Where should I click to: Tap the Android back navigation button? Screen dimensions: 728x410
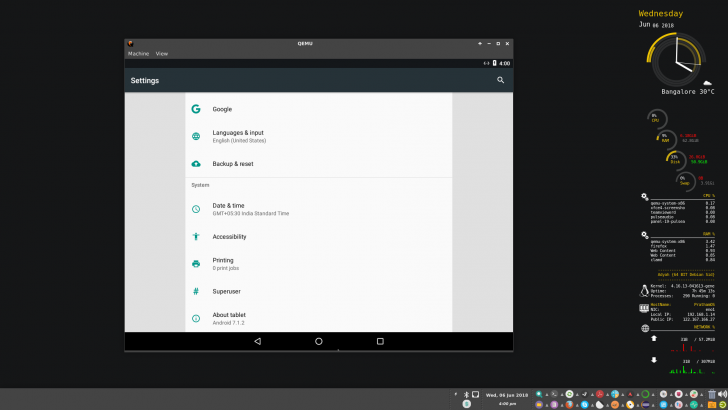[257, 341]
